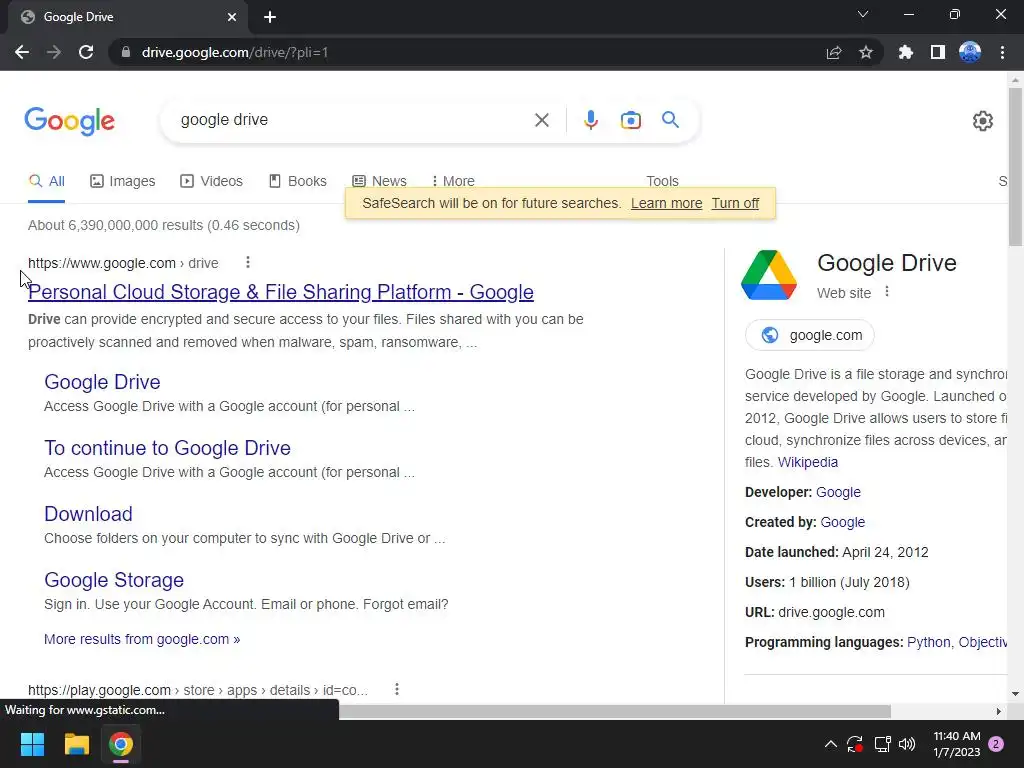Click the results count text
This screenshot has width=1024, height=768.
point(164,225)
